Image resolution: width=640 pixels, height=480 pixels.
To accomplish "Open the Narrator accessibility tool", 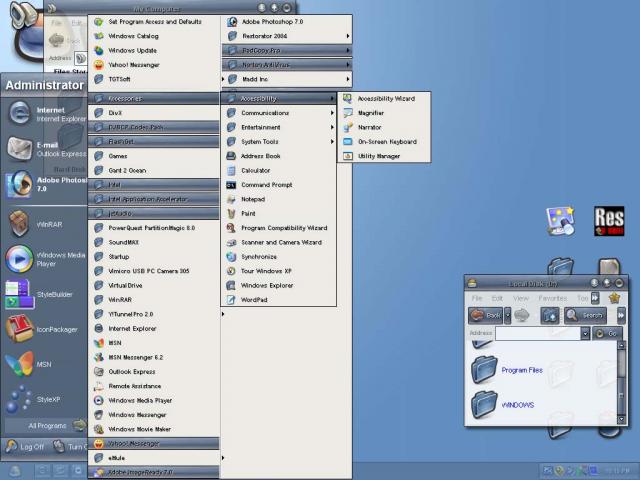I will click(x=384, y=127).
